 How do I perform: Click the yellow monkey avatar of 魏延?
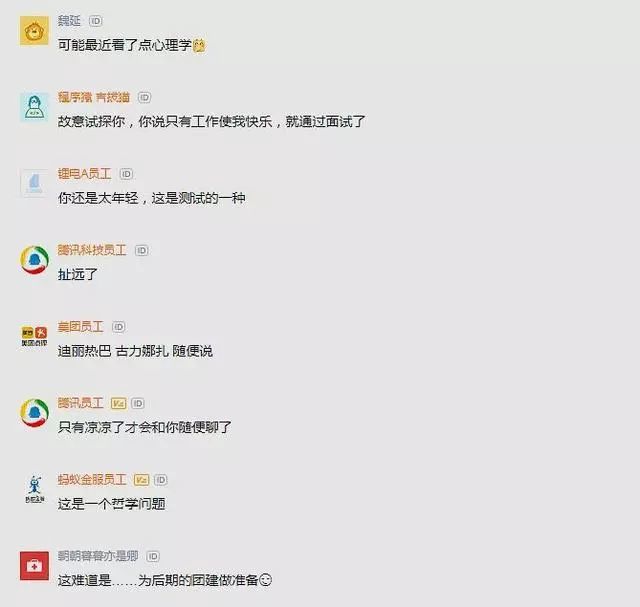coord(34,31)
